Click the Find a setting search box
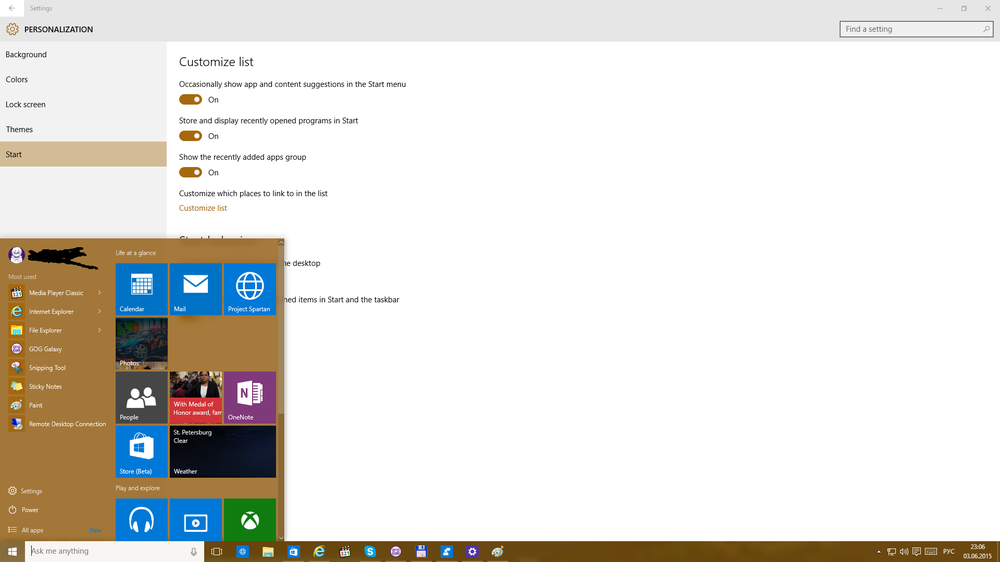Image resolution: width=1000 pixels, height=562 pixels. 910,29
